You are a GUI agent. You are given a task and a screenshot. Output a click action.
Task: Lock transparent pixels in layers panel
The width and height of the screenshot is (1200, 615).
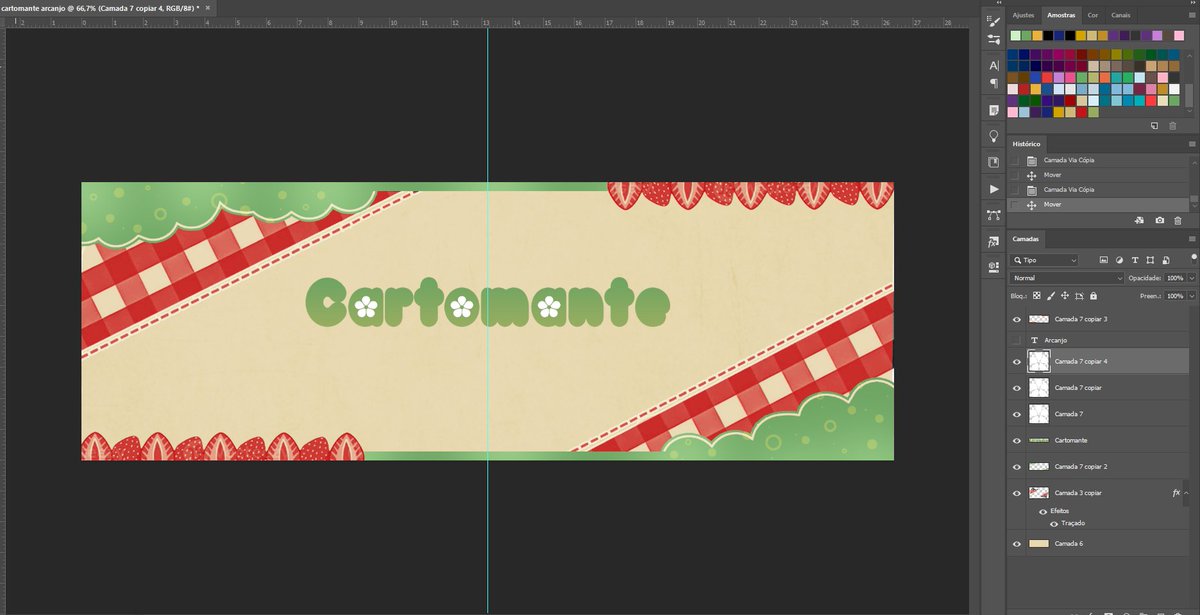tap(1037, 296)
